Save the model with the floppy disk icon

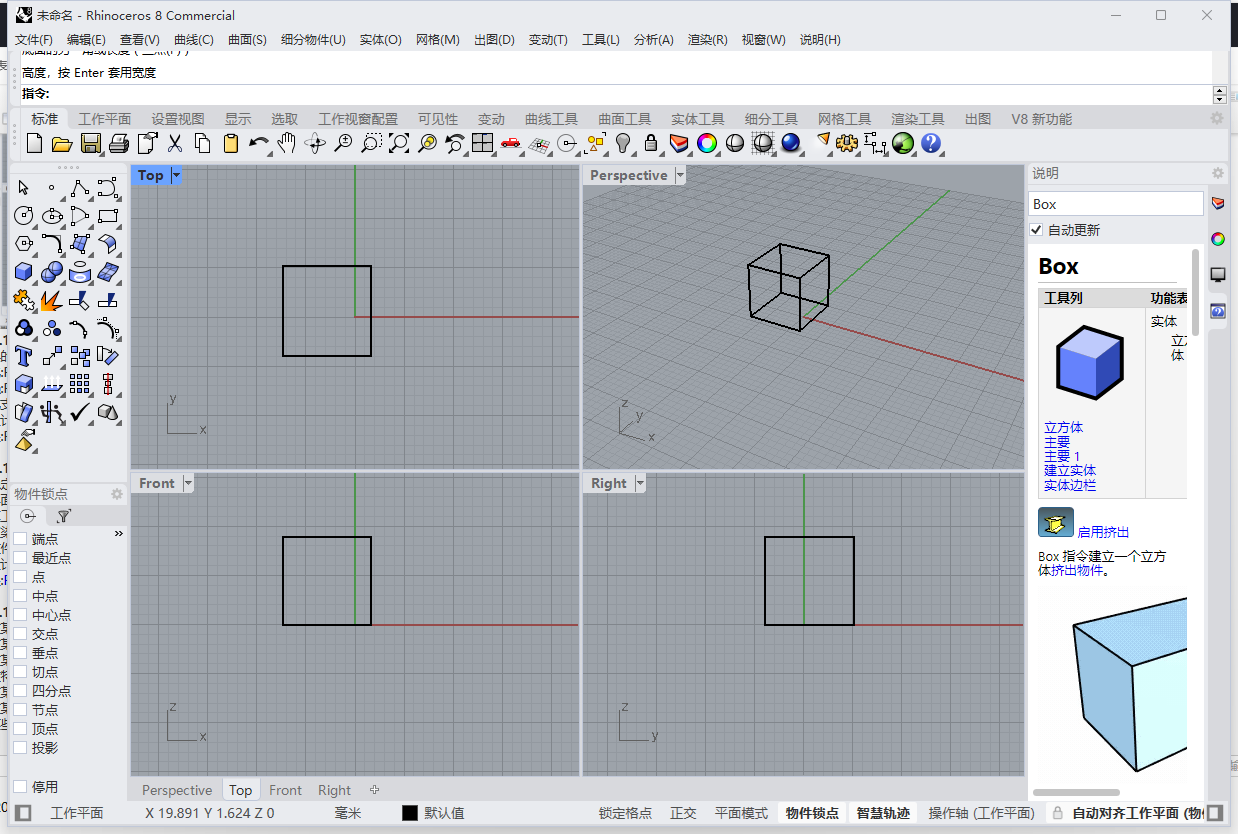point(90,143)
